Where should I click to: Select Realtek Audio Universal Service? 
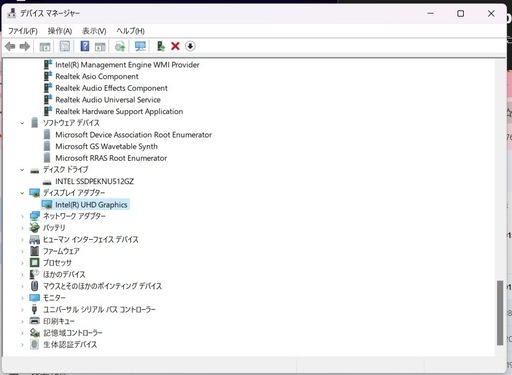pos(108,100)
